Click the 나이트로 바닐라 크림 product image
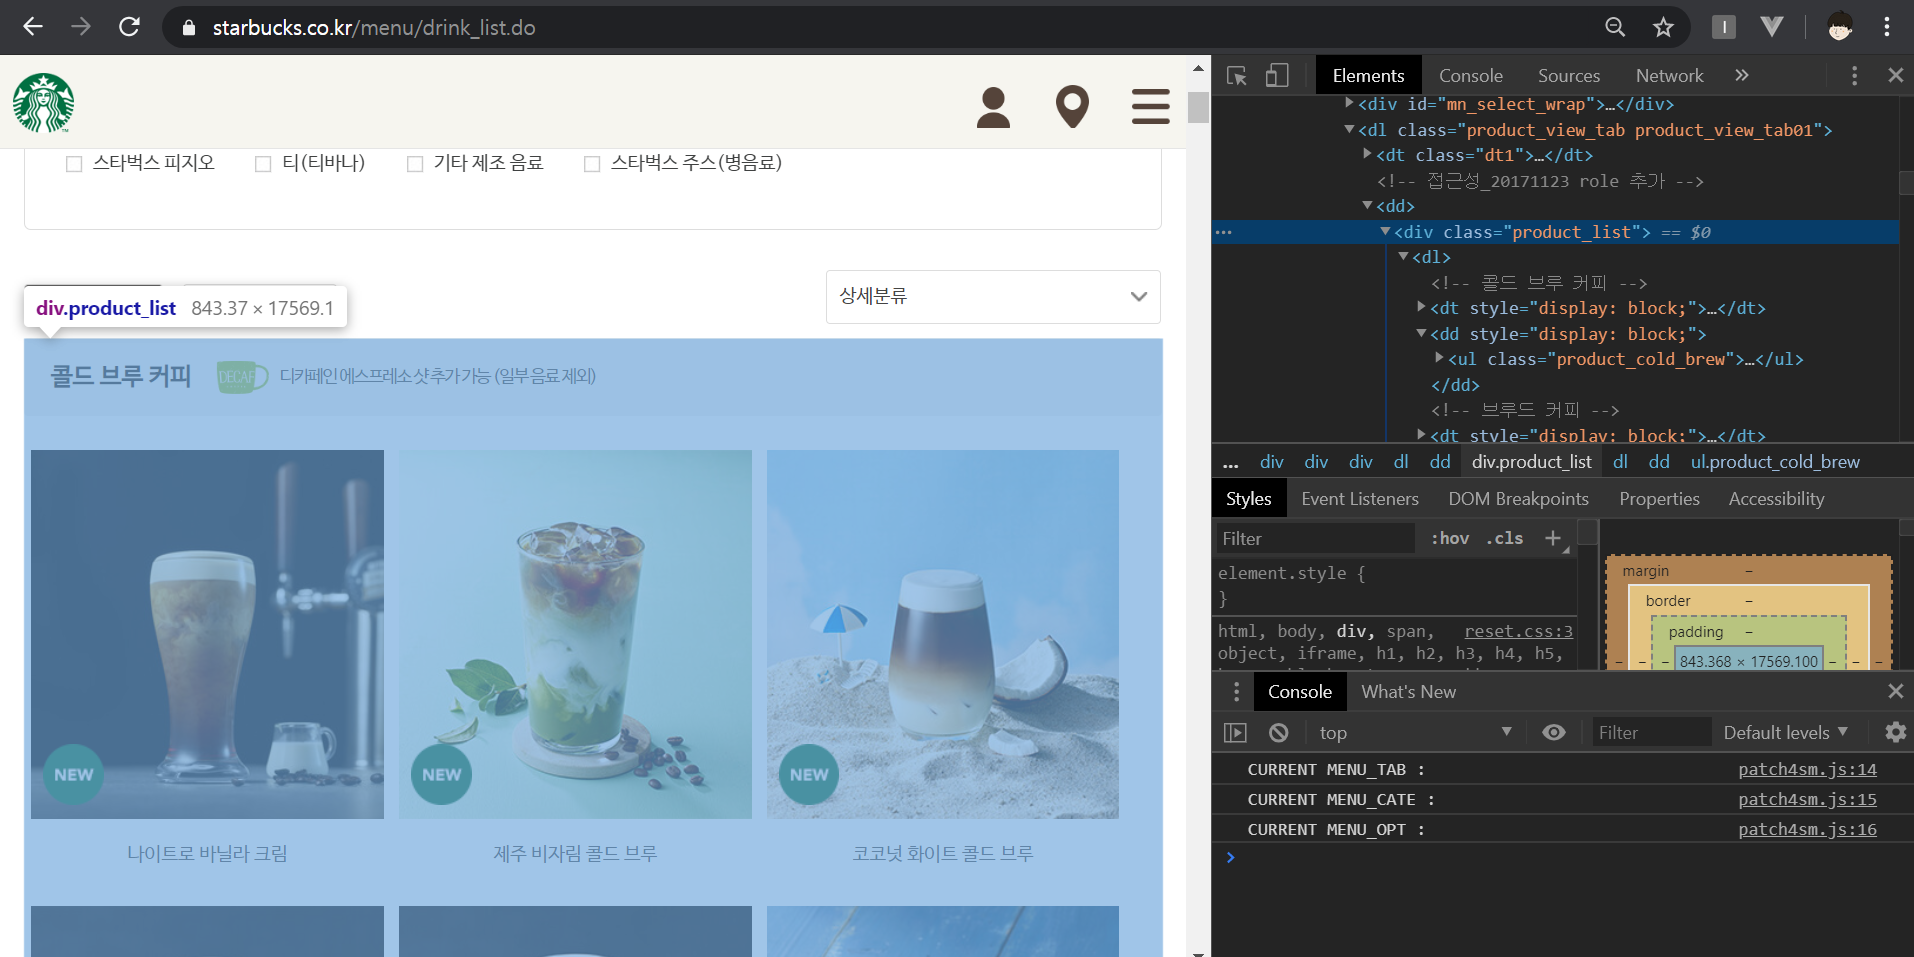Viewport: 1914px width, 957px height. [207, 634]
